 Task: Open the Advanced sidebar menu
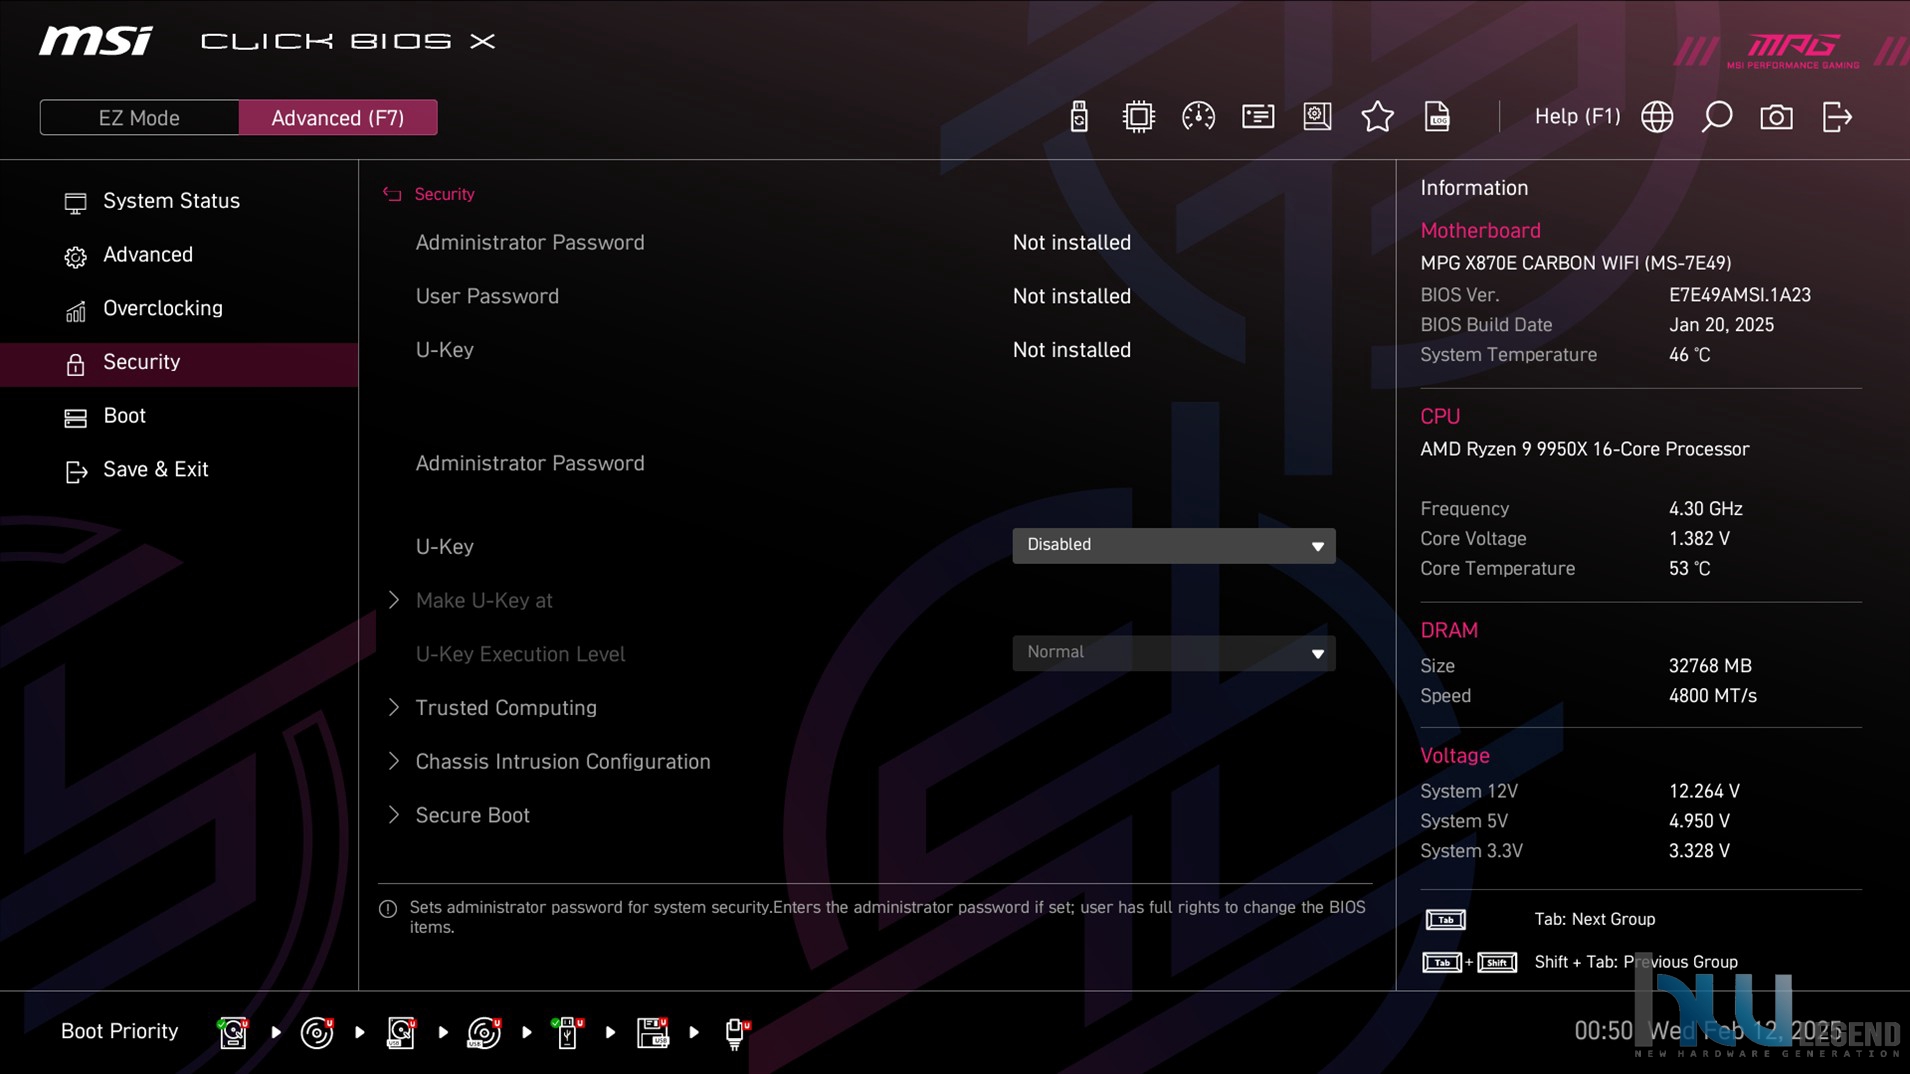179,255
